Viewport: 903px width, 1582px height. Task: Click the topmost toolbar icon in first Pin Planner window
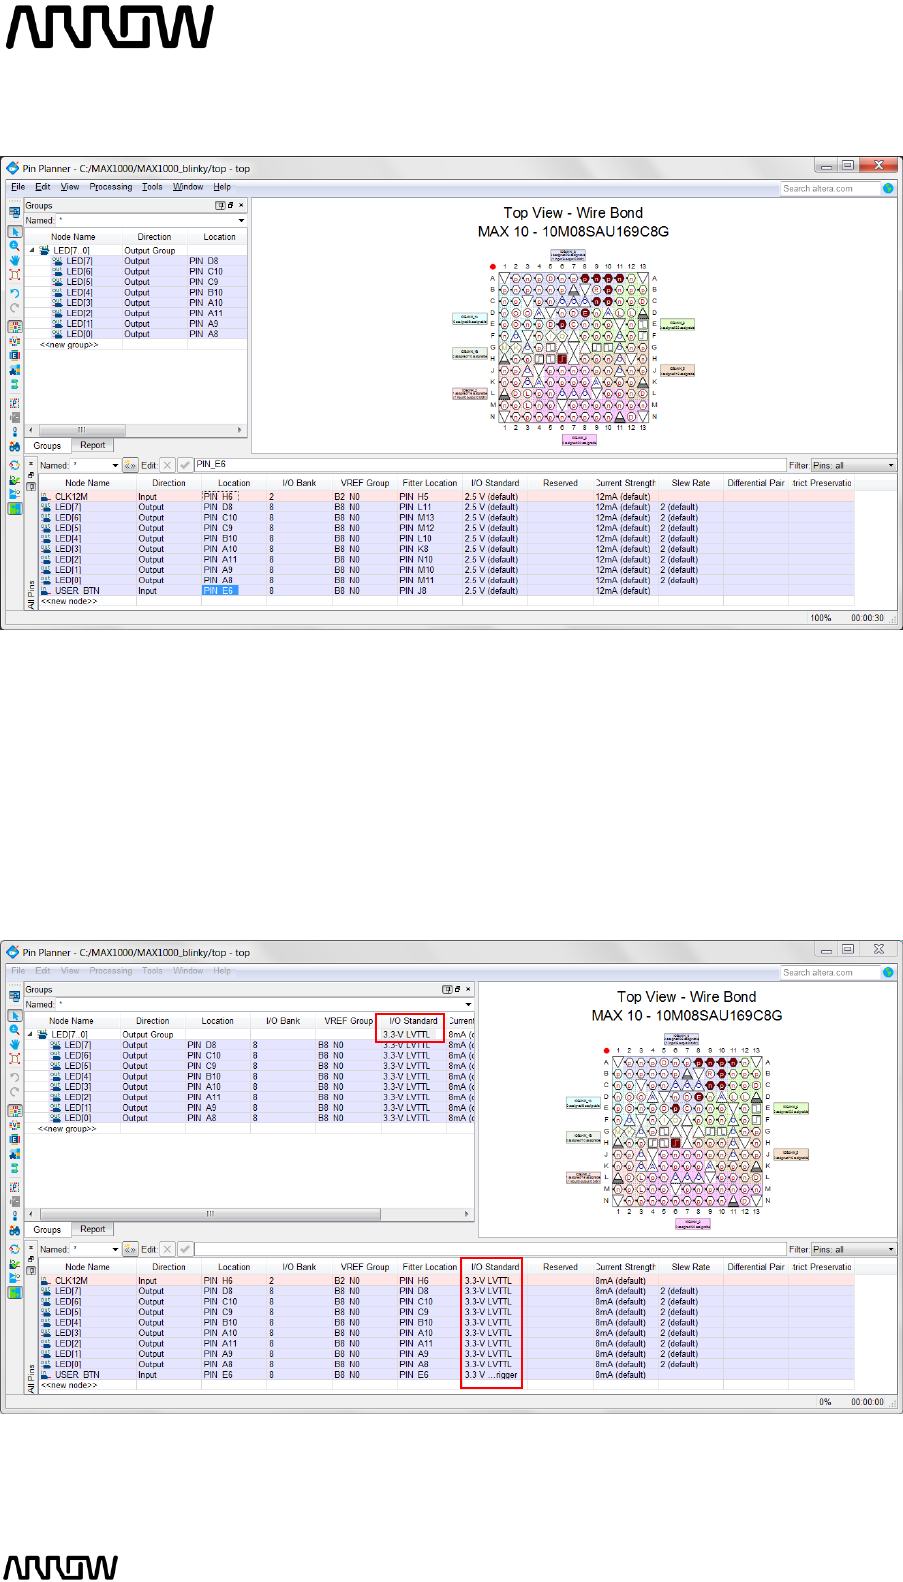coord(14,212)
